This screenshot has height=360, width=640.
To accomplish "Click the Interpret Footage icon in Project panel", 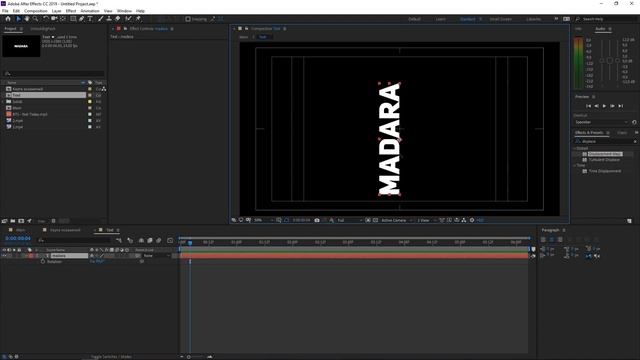I will 4,221.
